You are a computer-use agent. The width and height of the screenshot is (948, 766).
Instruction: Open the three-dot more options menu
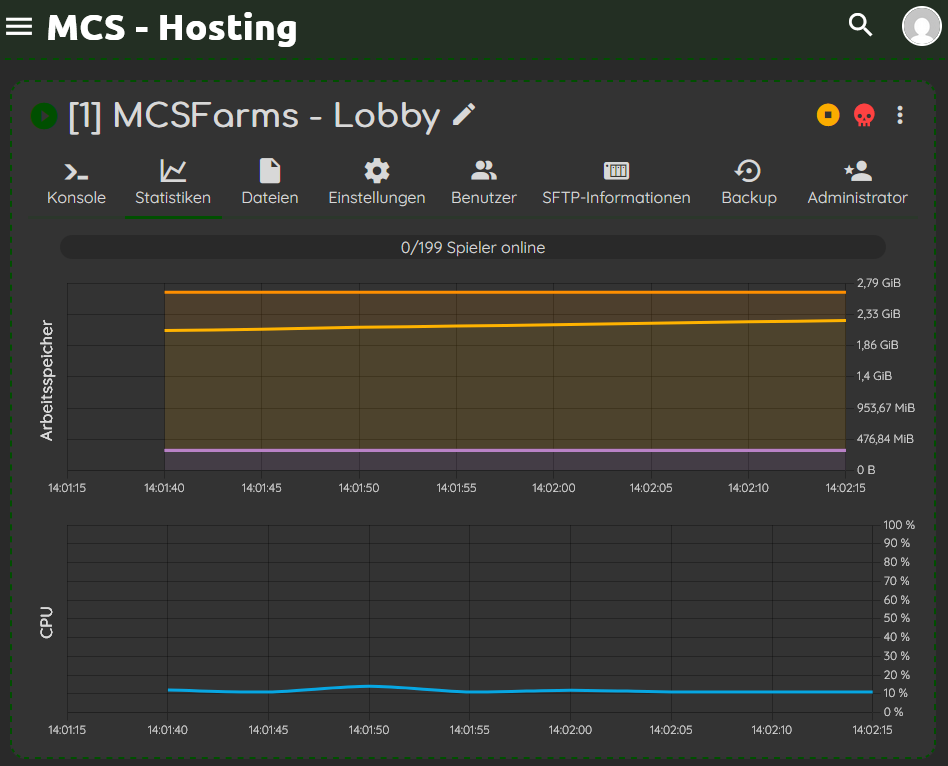tap(900, 116)
